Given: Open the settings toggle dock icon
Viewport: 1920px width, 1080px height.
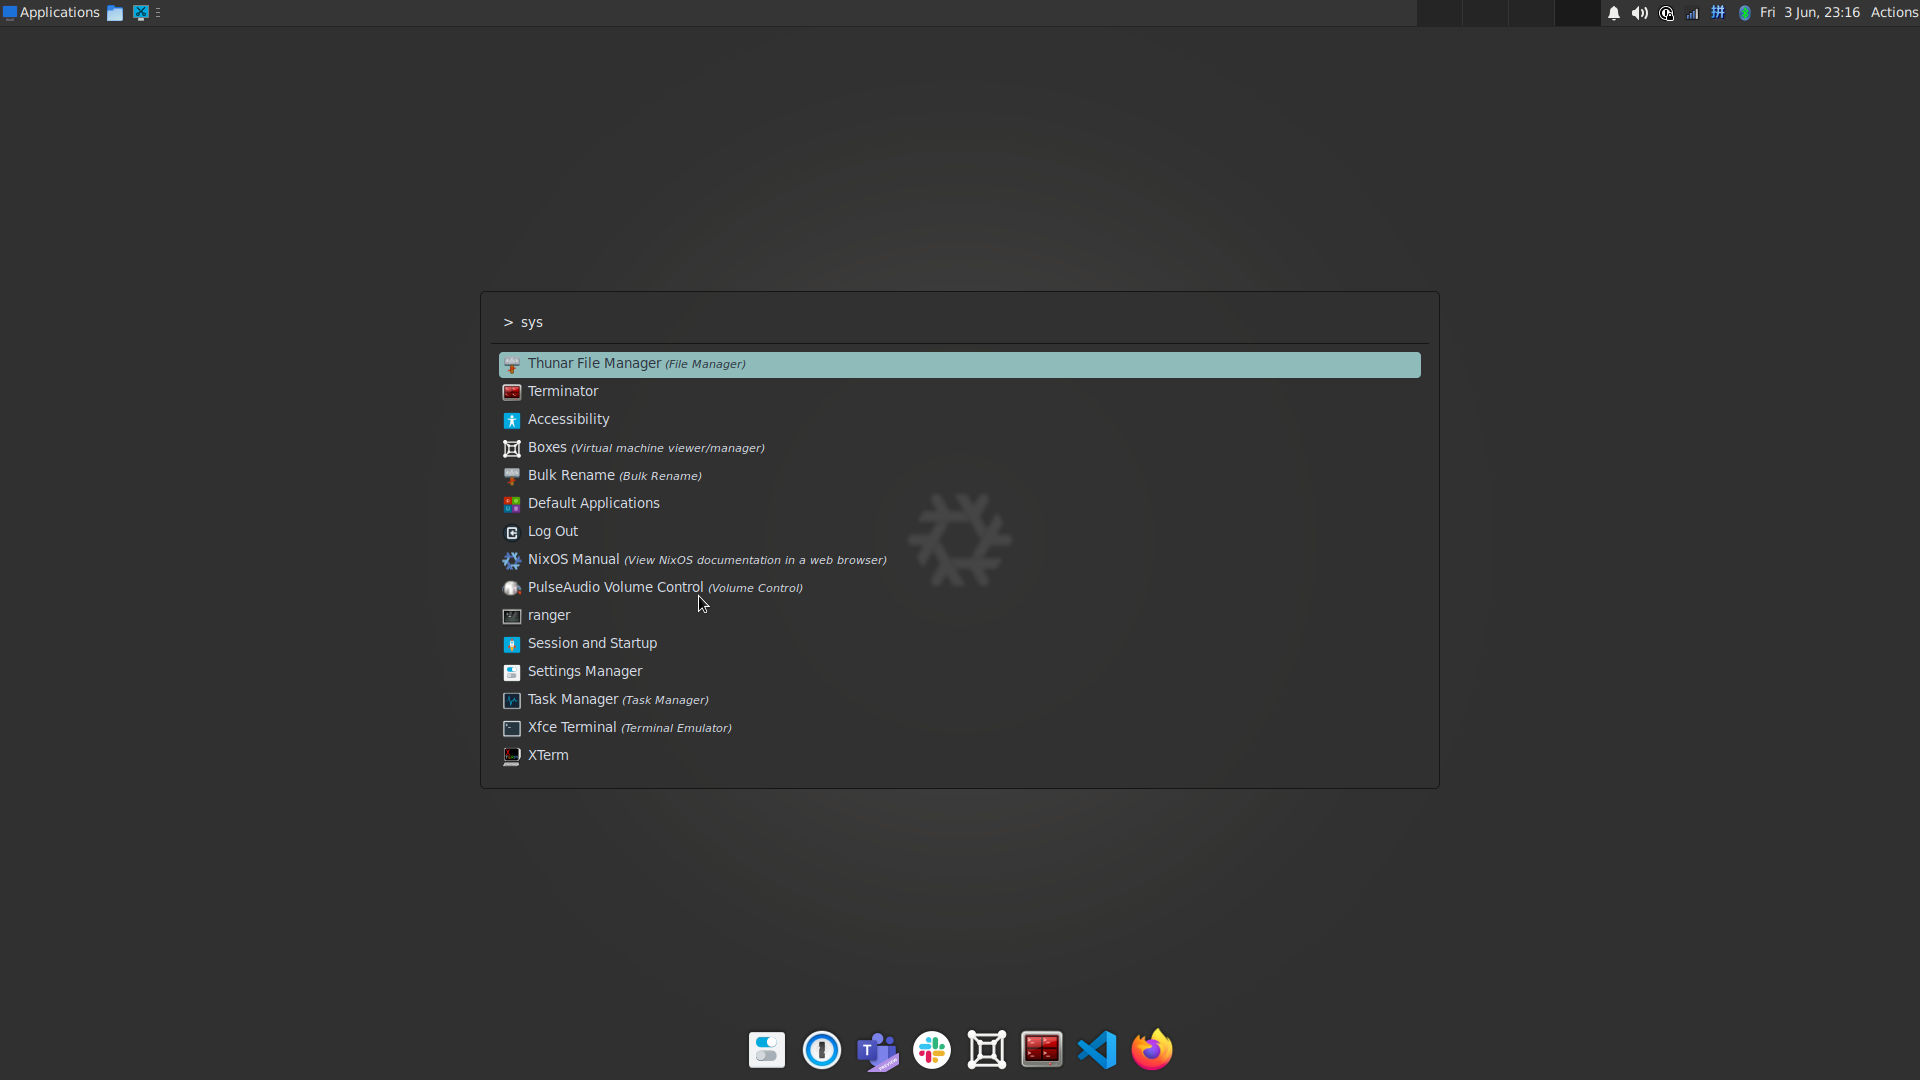Looking at the screenshot, I should coord(767,1050).
